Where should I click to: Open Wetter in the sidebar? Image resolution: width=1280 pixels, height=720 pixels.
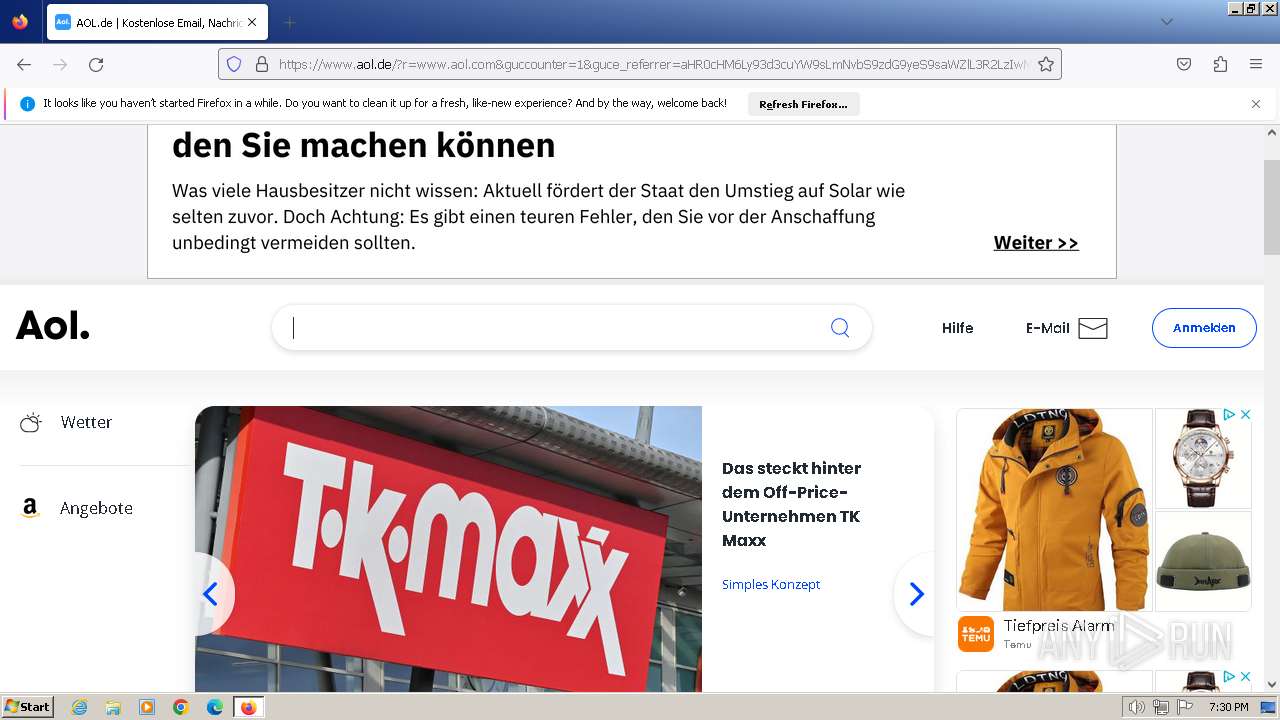coord(86,422)
